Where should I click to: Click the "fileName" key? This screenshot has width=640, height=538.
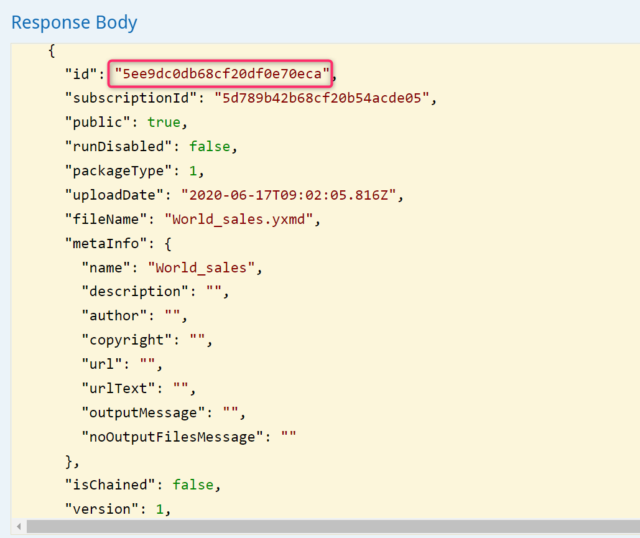[106, 219]
